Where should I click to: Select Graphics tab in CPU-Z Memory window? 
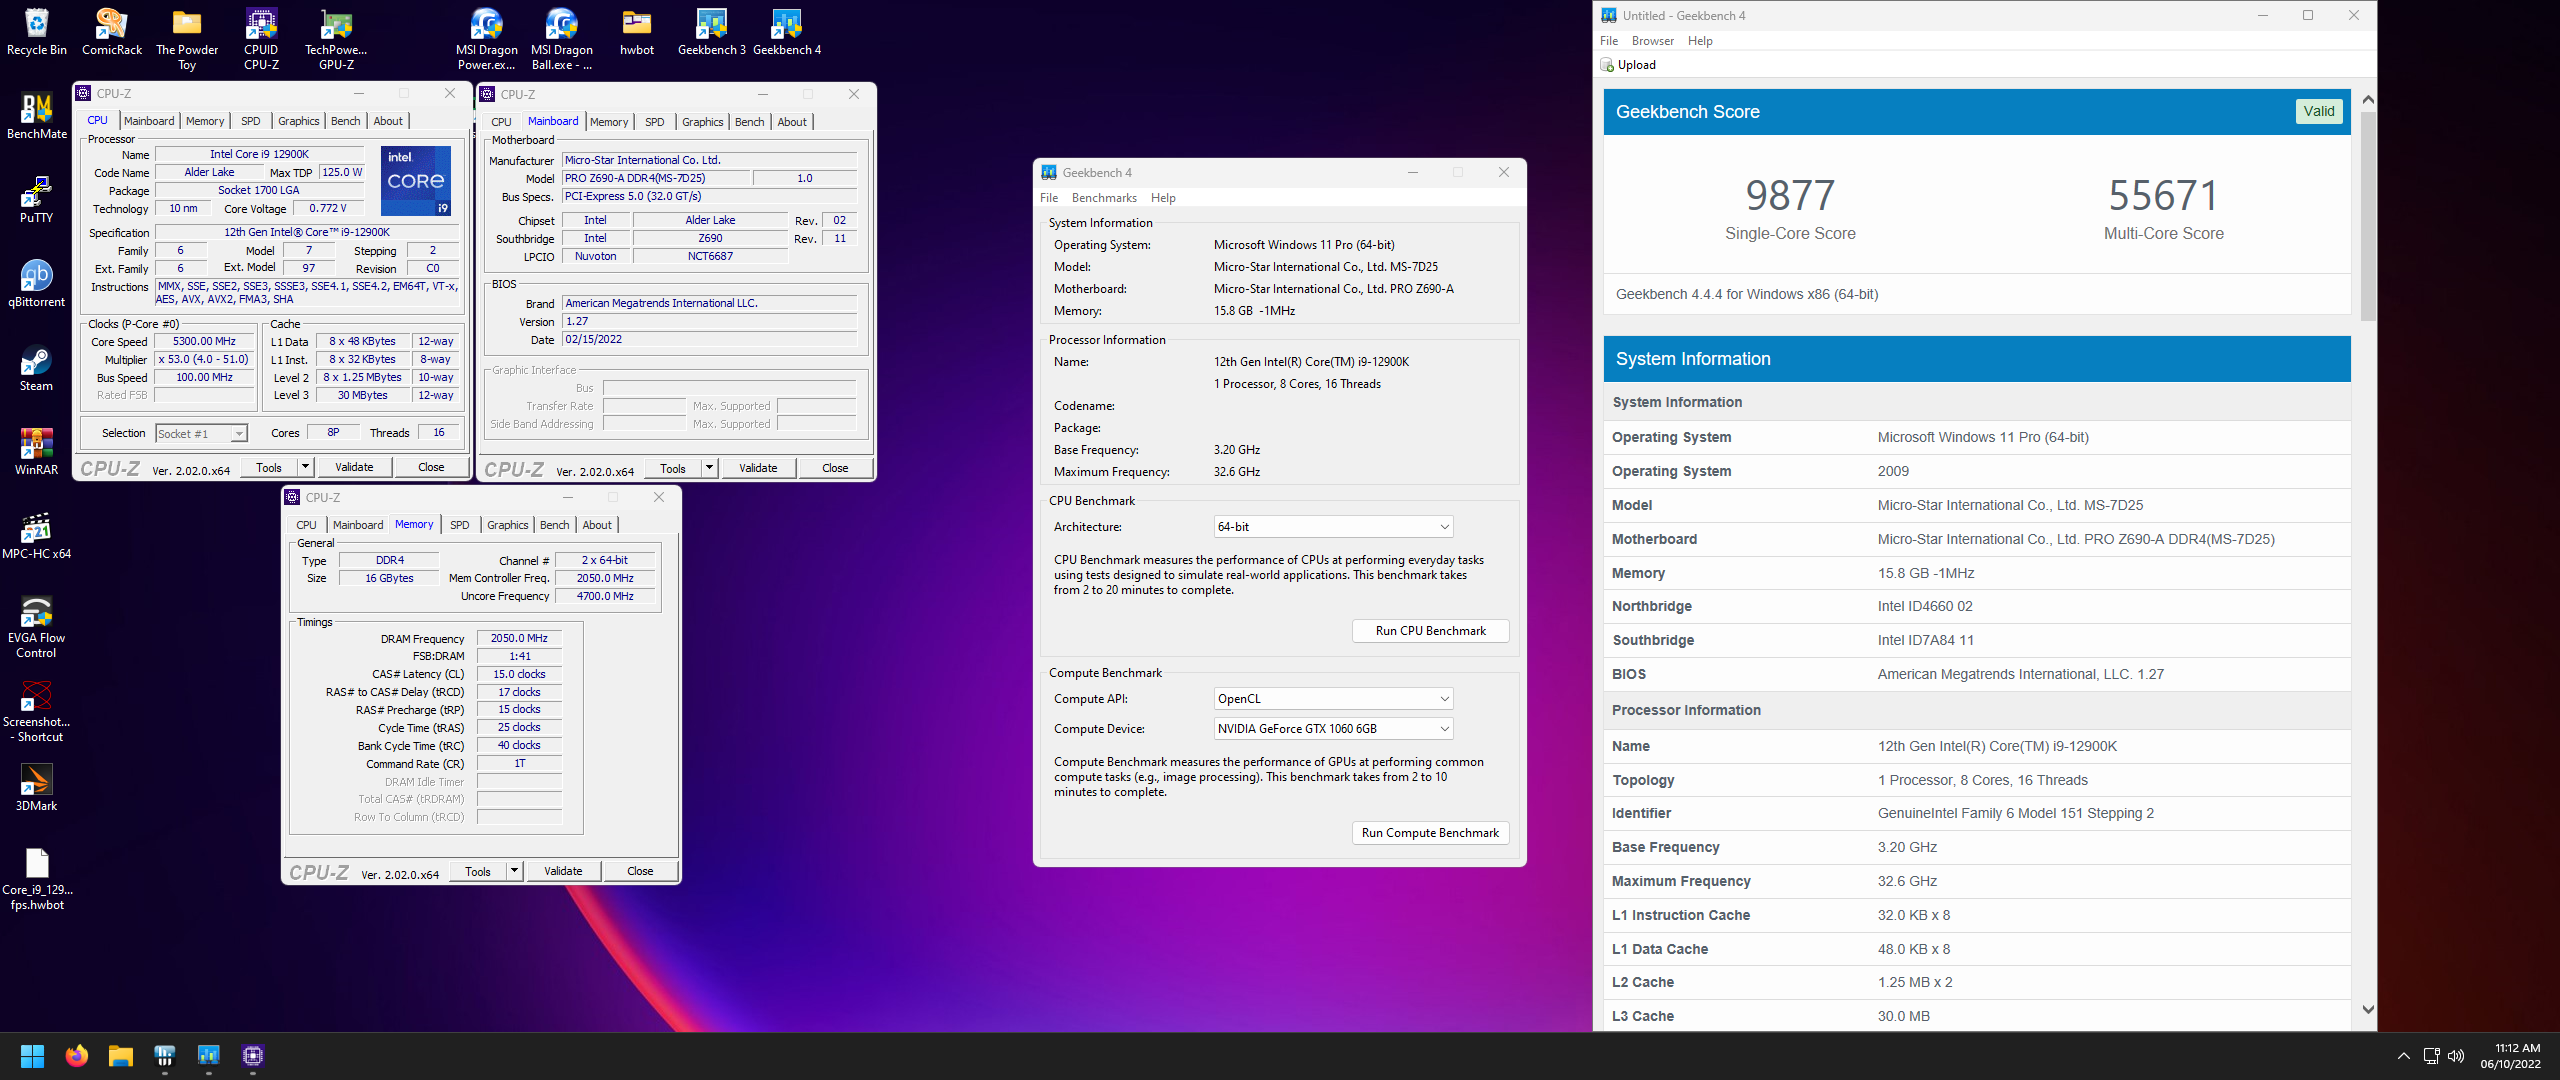507,525
